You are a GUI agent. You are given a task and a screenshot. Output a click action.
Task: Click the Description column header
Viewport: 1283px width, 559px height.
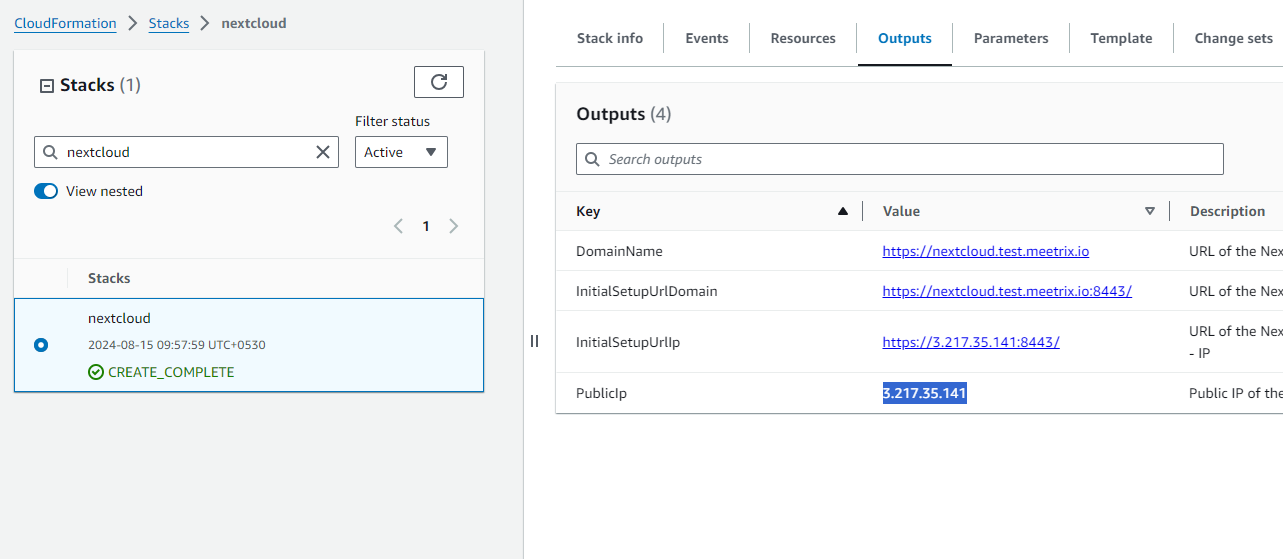click(x=1227, y=211)
